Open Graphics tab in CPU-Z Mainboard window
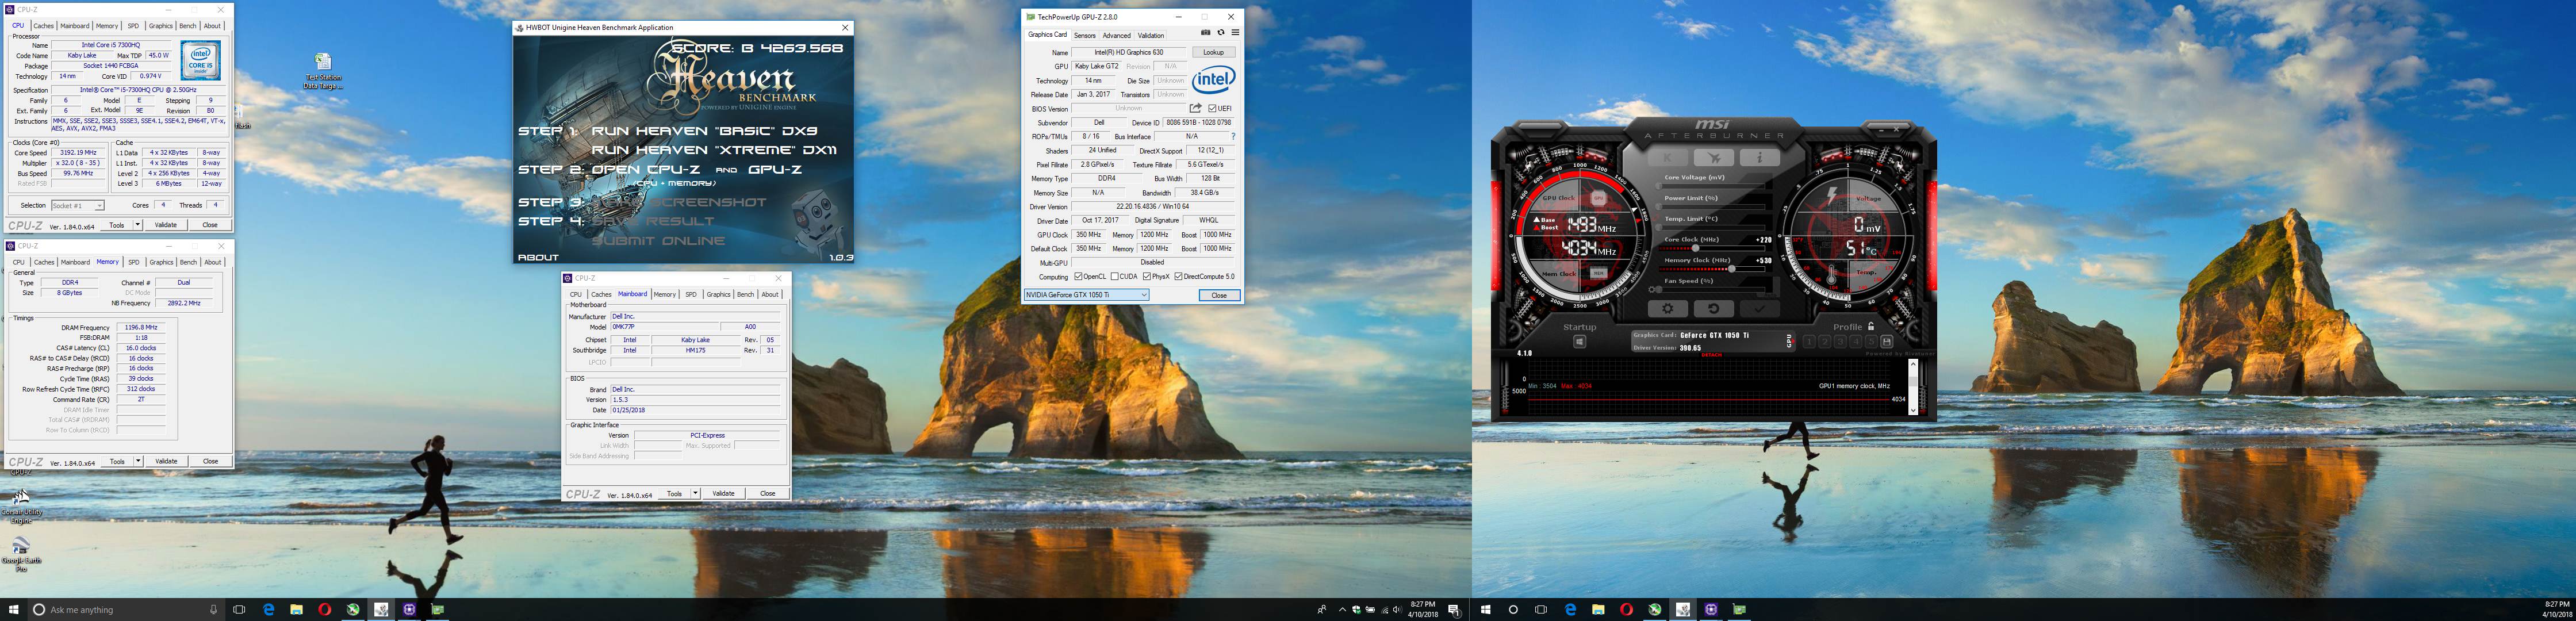Image resolution: width=2576 pixels, height=621 pixels. [718, 294]
